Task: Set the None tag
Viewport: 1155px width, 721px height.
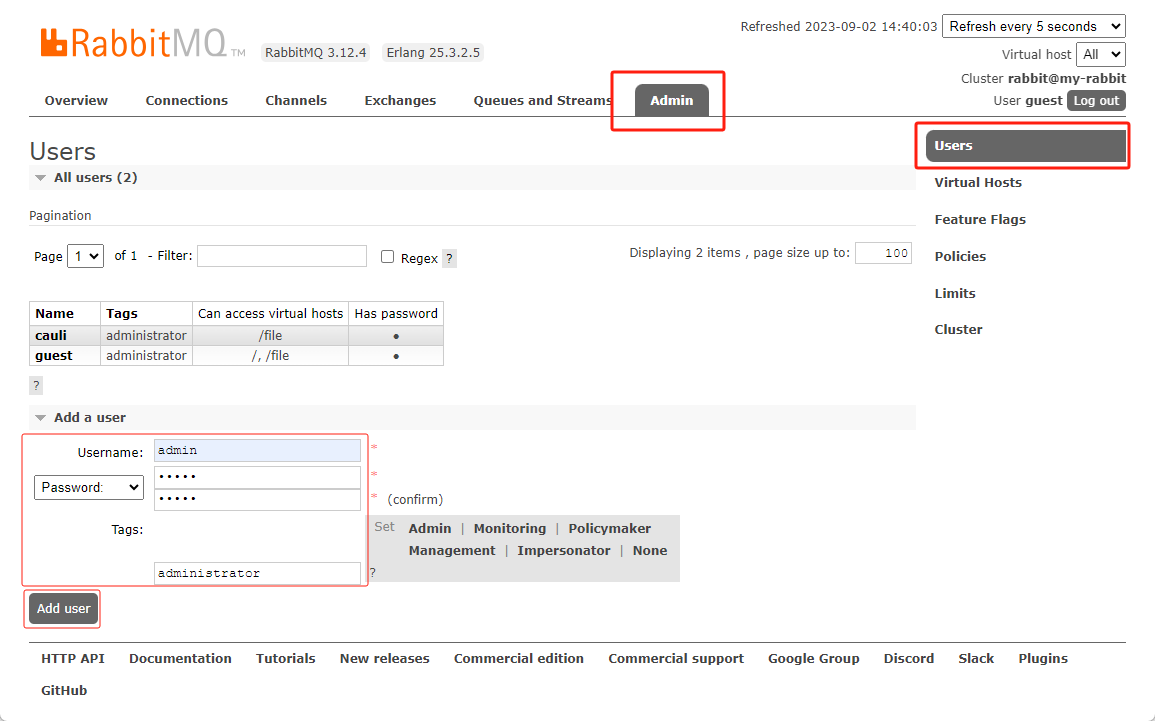Action: click(x=650, y=551)
